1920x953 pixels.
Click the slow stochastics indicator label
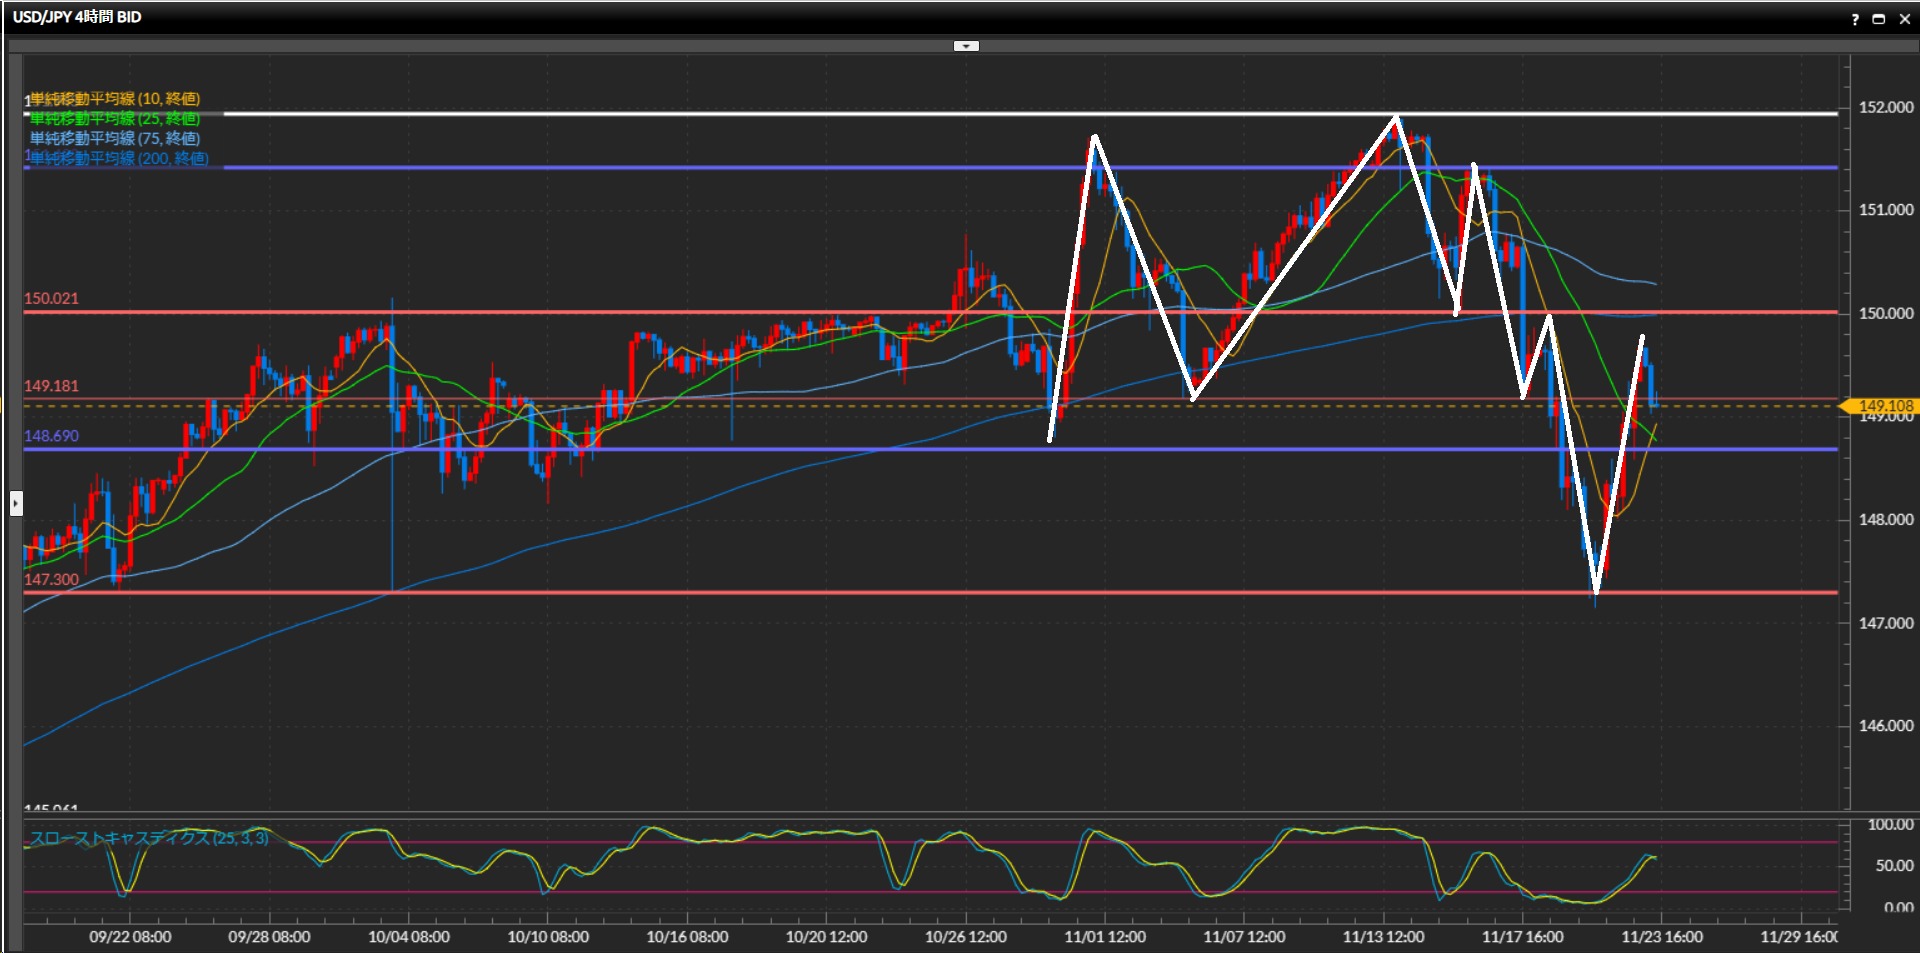[149, 838]
